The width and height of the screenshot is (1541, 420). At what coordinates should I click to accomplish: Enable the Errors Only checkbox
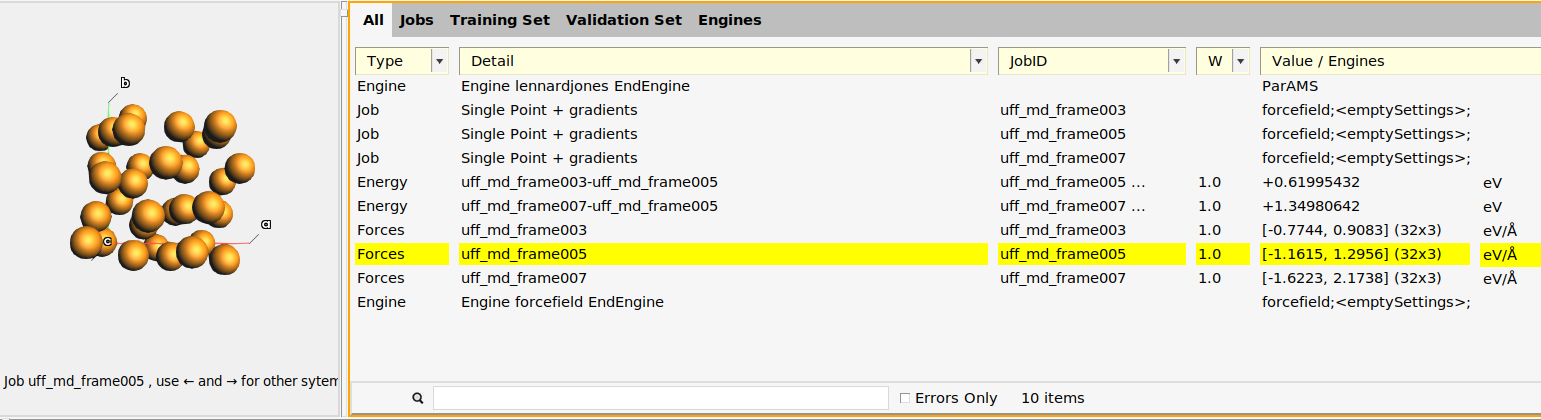(905, 398)
